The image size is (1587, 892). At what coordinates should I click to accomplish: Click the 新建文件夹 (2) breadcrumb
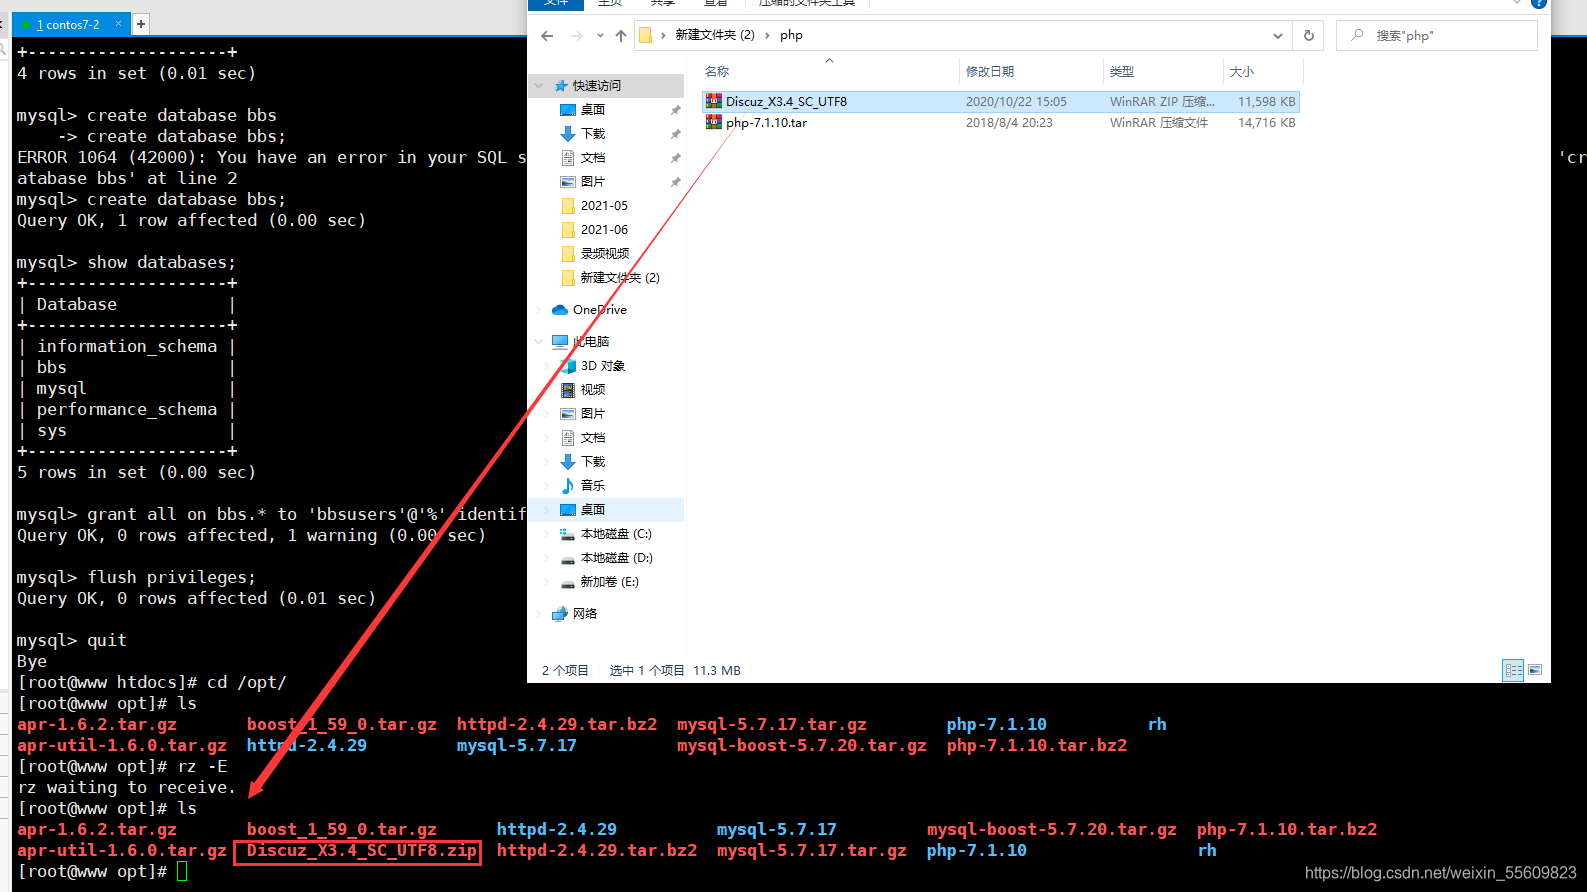pyautogui.click(x=715, y=35)
